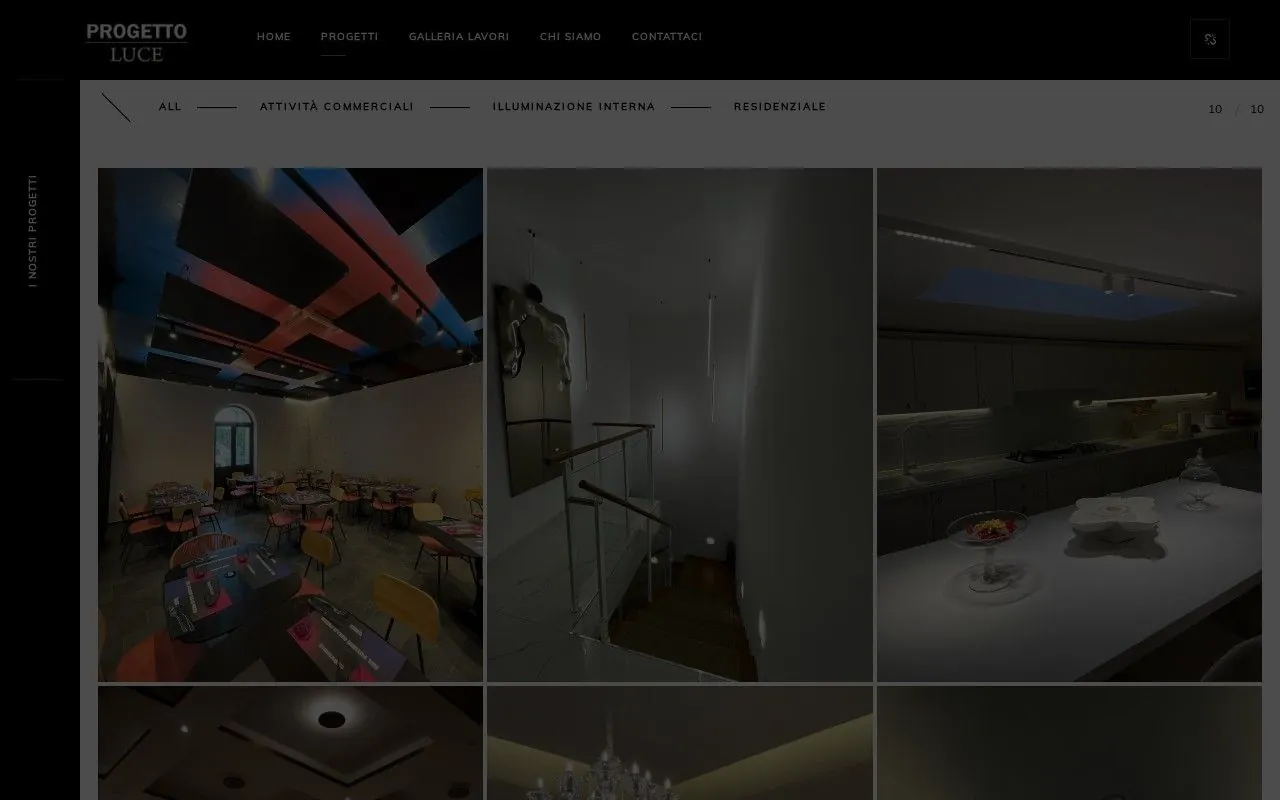Open the Home menu item
The image size is (1280, 800).
pyautogui.click(x=274, y=37)
